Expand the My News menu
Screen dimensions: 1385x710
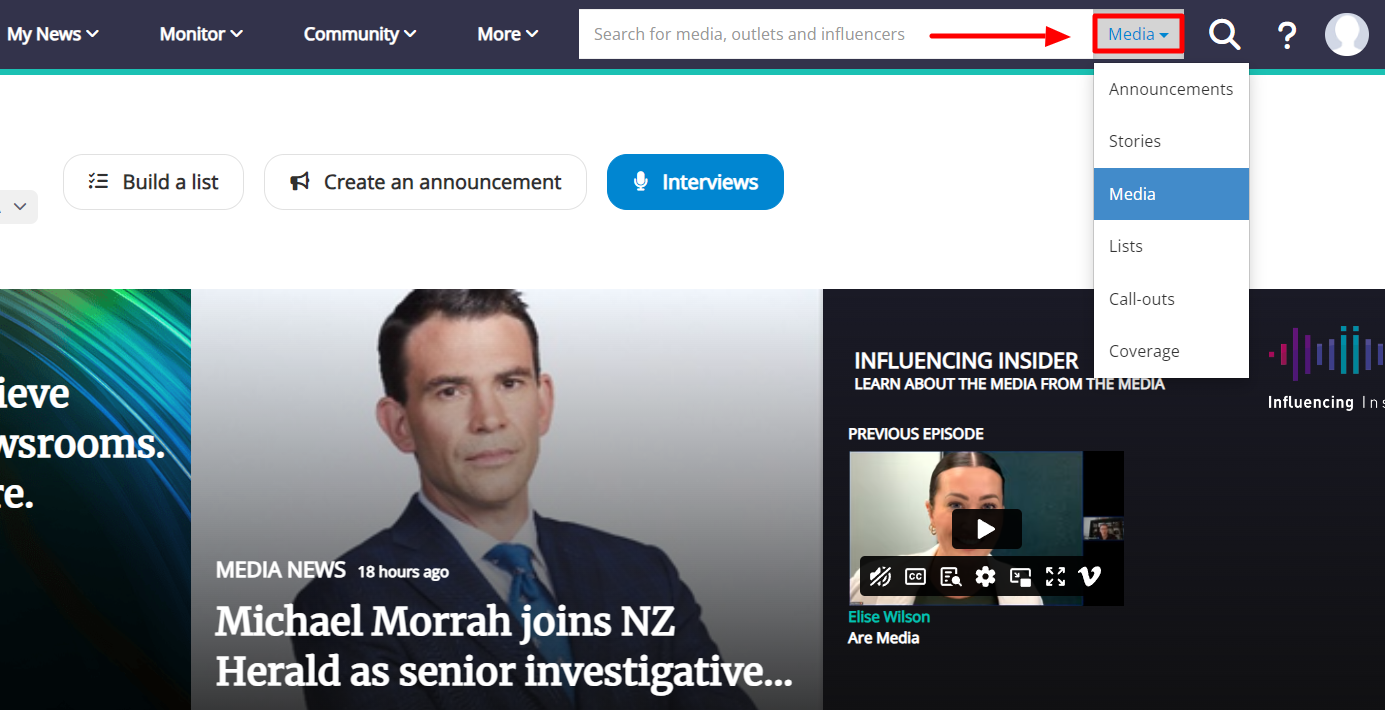(53, 34)
